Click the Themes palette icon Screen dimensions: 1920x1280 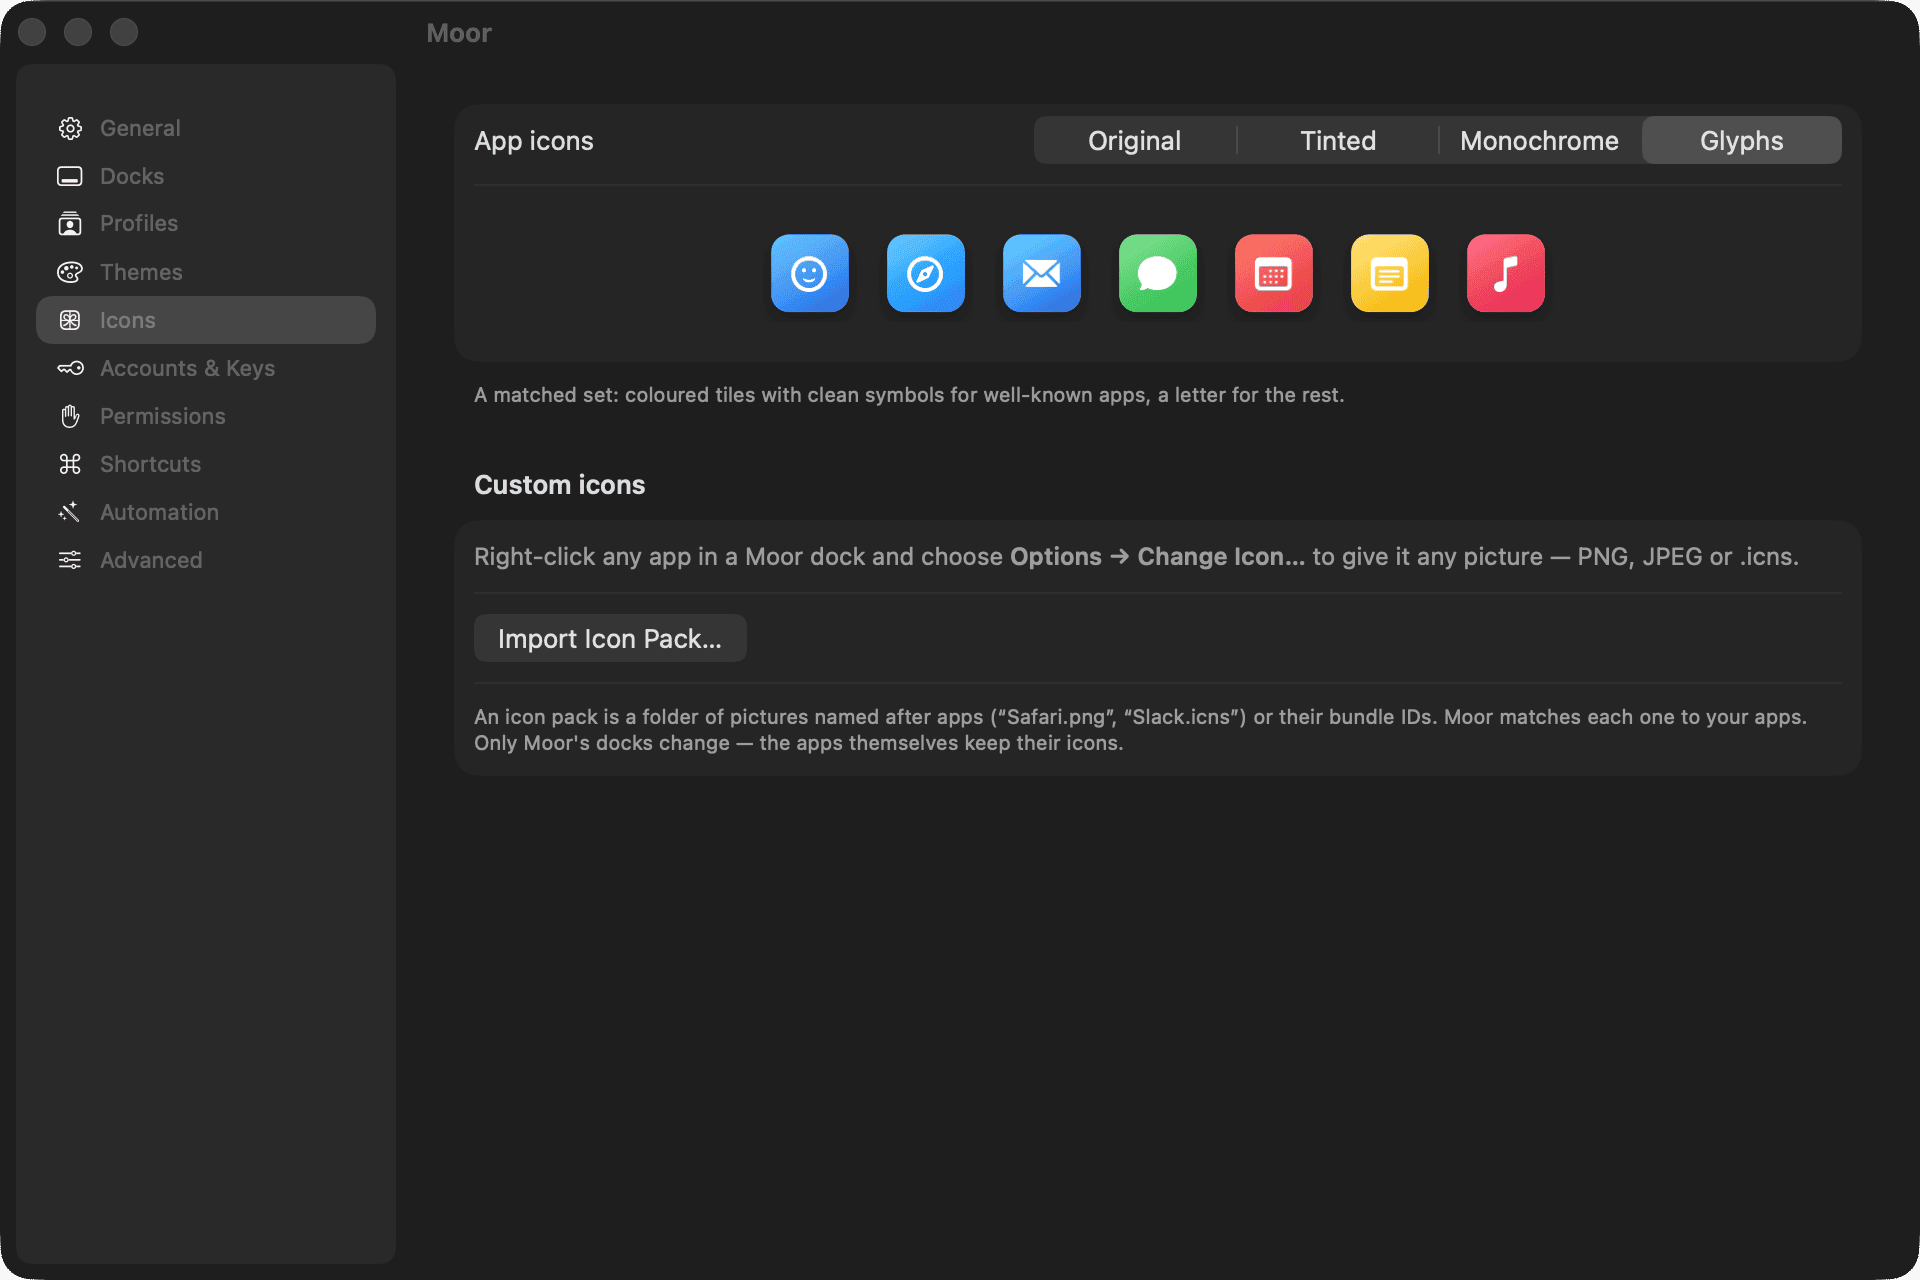pyautogui.click(x=70, y=272)
